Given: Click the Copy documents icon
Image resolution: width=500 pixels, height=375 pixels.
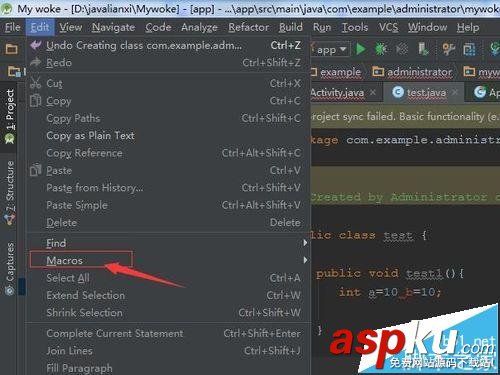Looking at the screenshot, I should [x=35, y=100].
